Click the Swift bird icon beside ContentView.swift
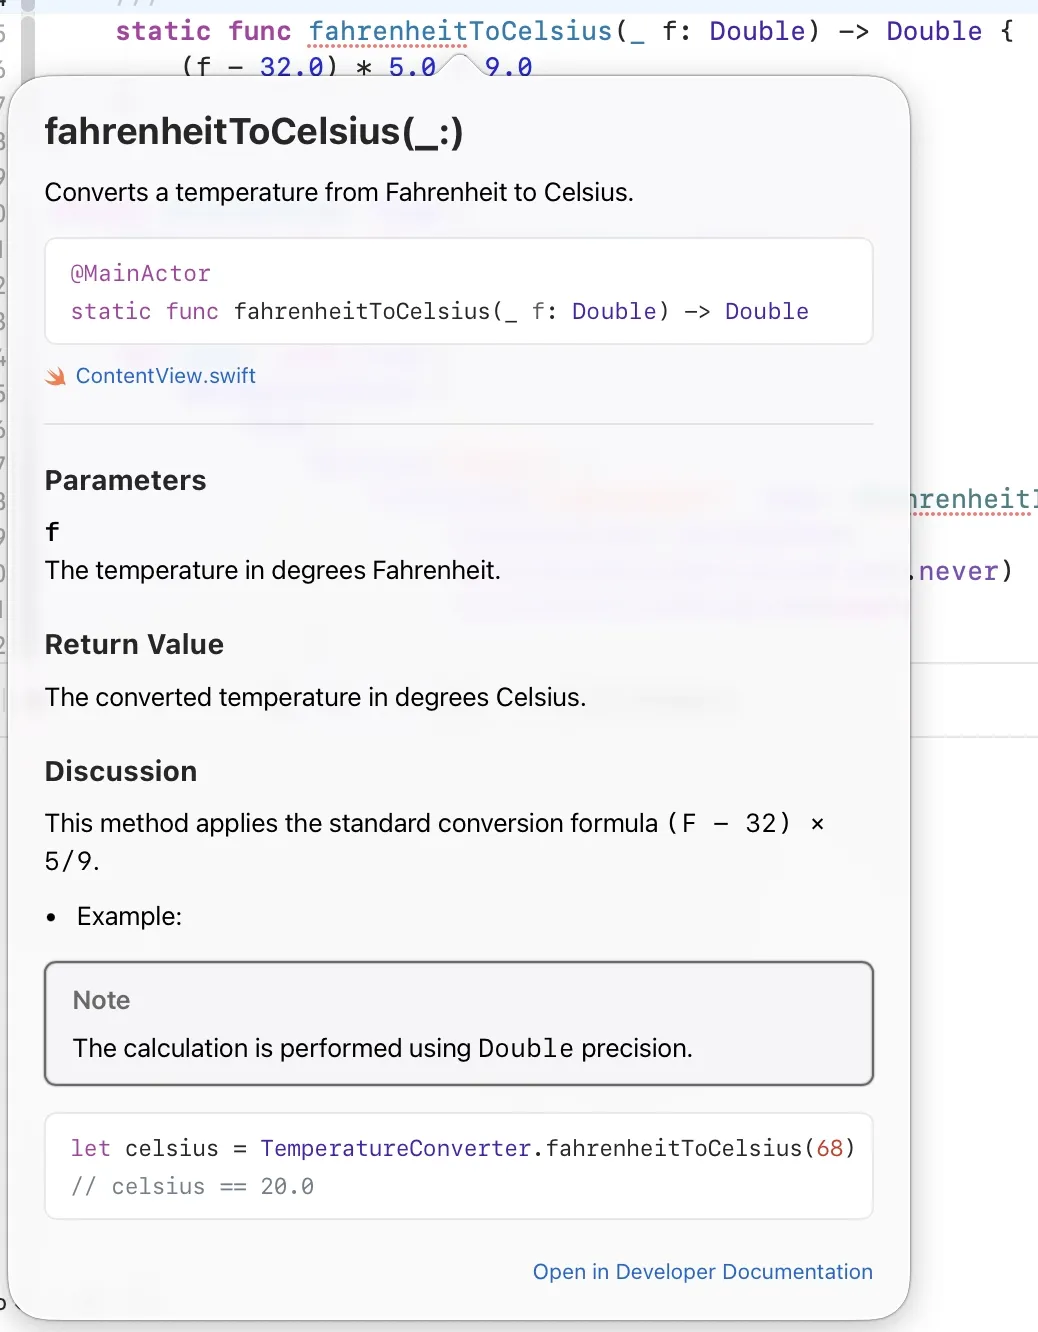 click(x=55, y=376)
